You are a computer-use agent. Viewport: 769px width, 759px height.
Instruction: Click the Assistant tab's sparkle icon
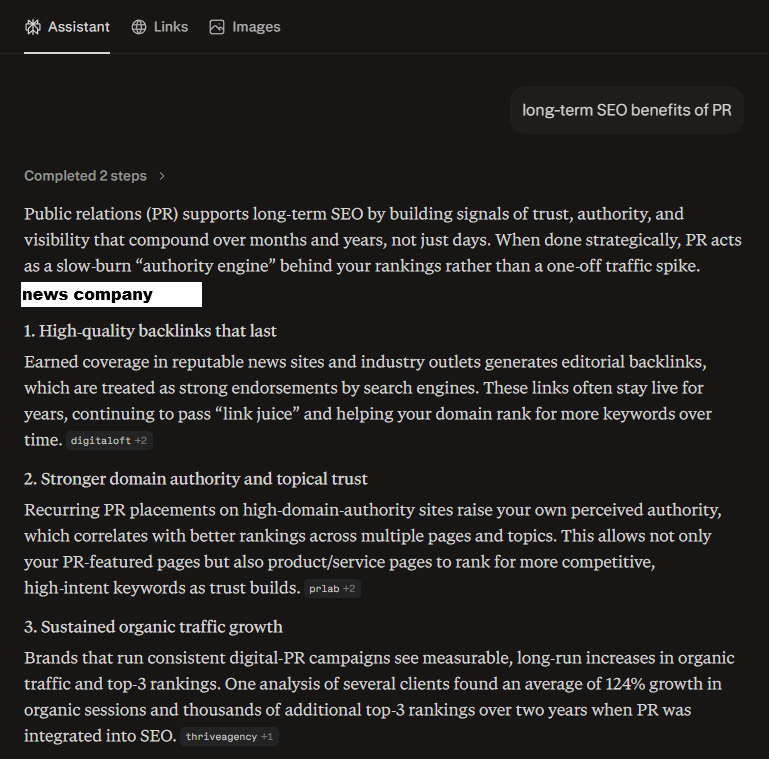point(33,27)
